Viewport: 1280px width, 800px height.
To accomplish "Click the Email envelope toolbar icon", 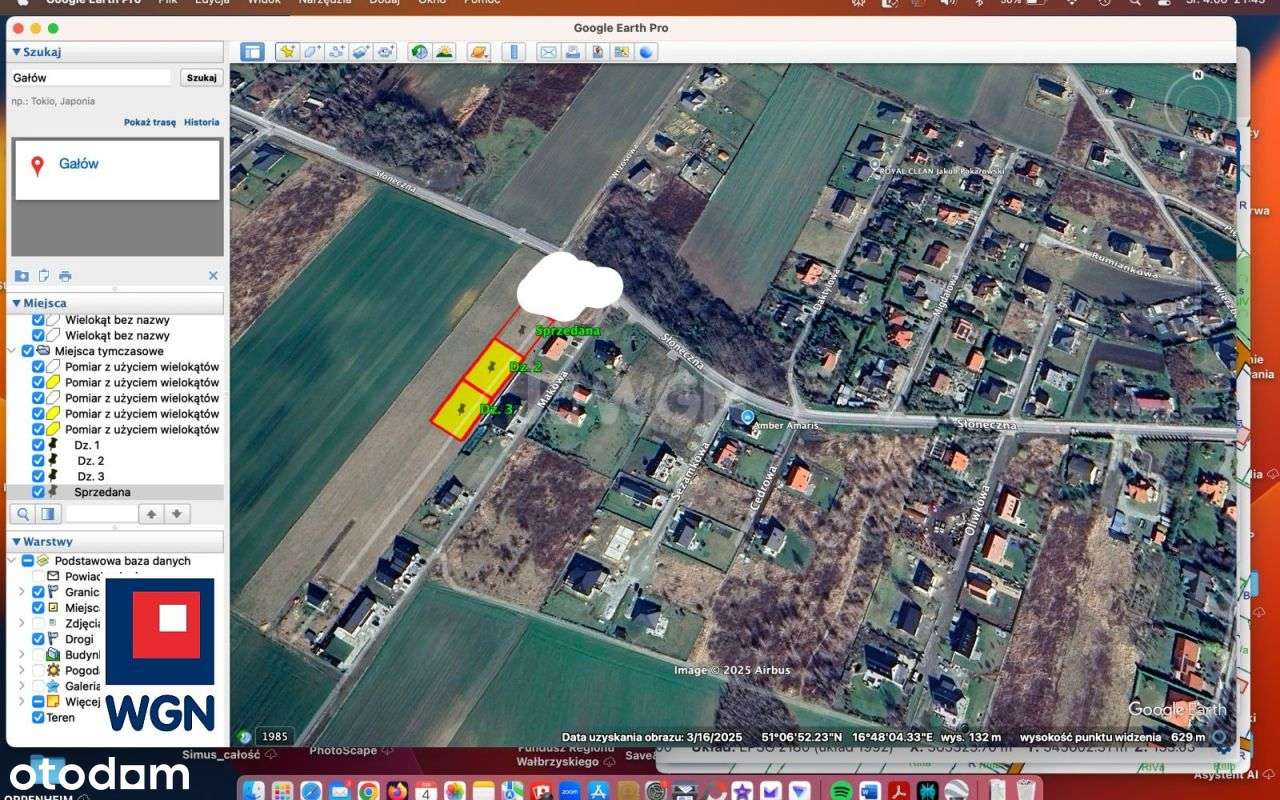I will [548, 51].
